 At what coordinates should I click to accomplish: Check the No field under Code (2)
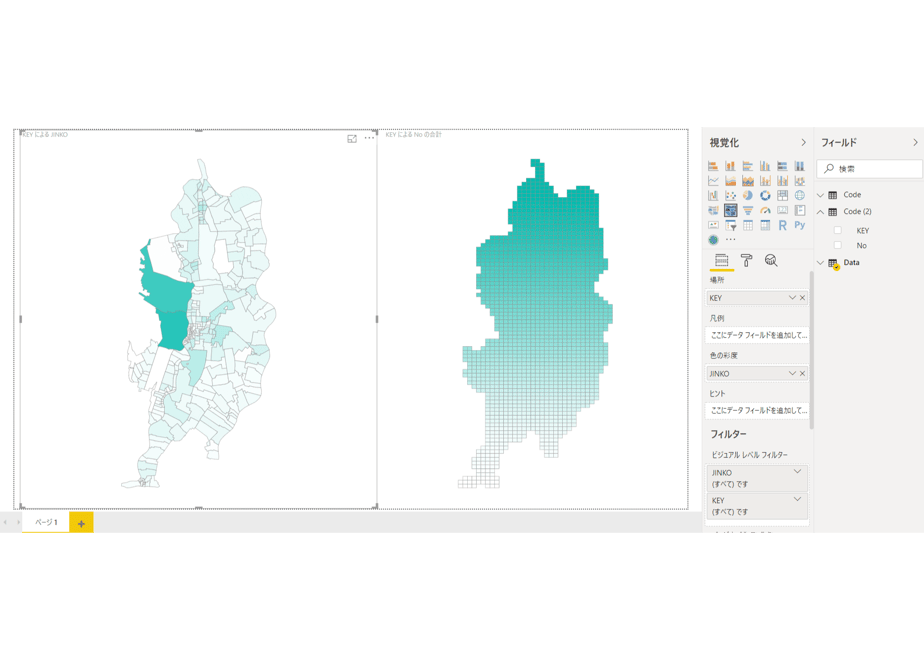point(837,245)
